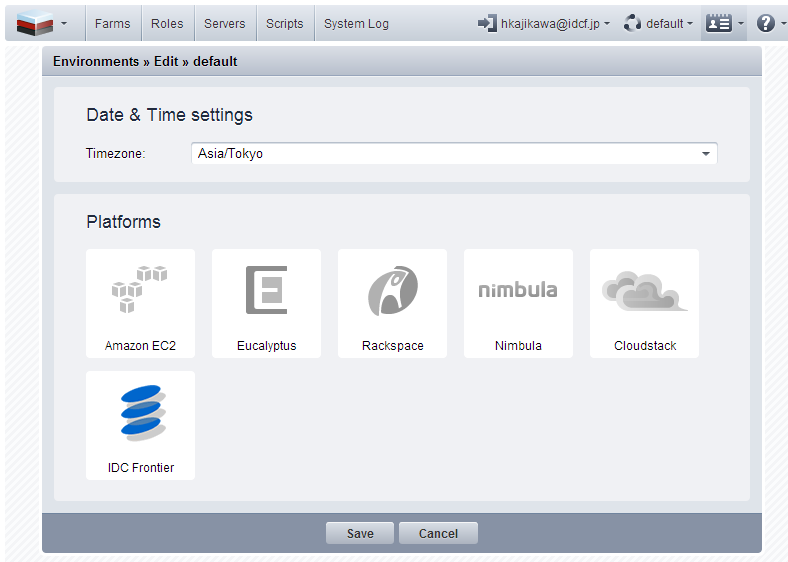
Task: Click the login arrow icon beside the email
Action: coord(487,23)
